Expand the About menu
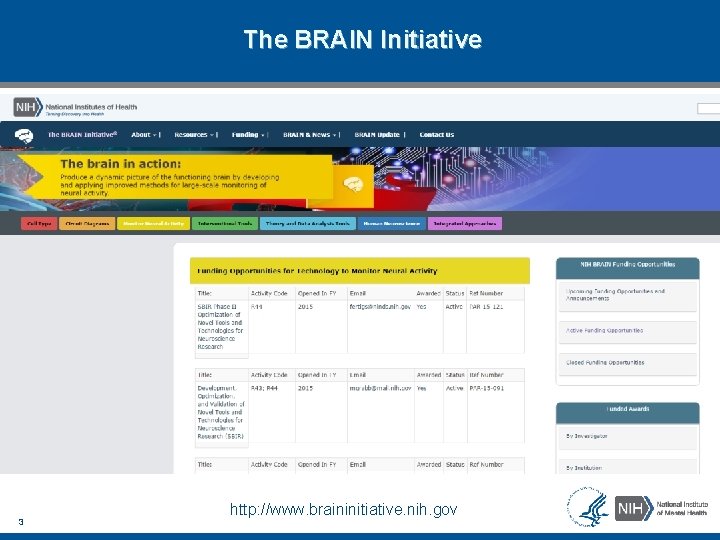Viewport: 720px width, 540px height. (x=144, y=135)
